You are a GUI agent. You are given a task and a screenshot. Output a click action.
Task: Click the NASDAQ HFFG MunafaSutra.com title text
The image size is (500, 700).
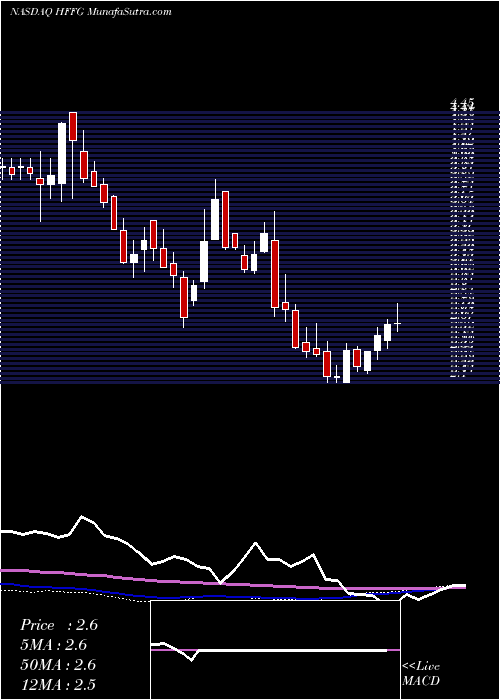pyautogui.click(x=91, y=12)
